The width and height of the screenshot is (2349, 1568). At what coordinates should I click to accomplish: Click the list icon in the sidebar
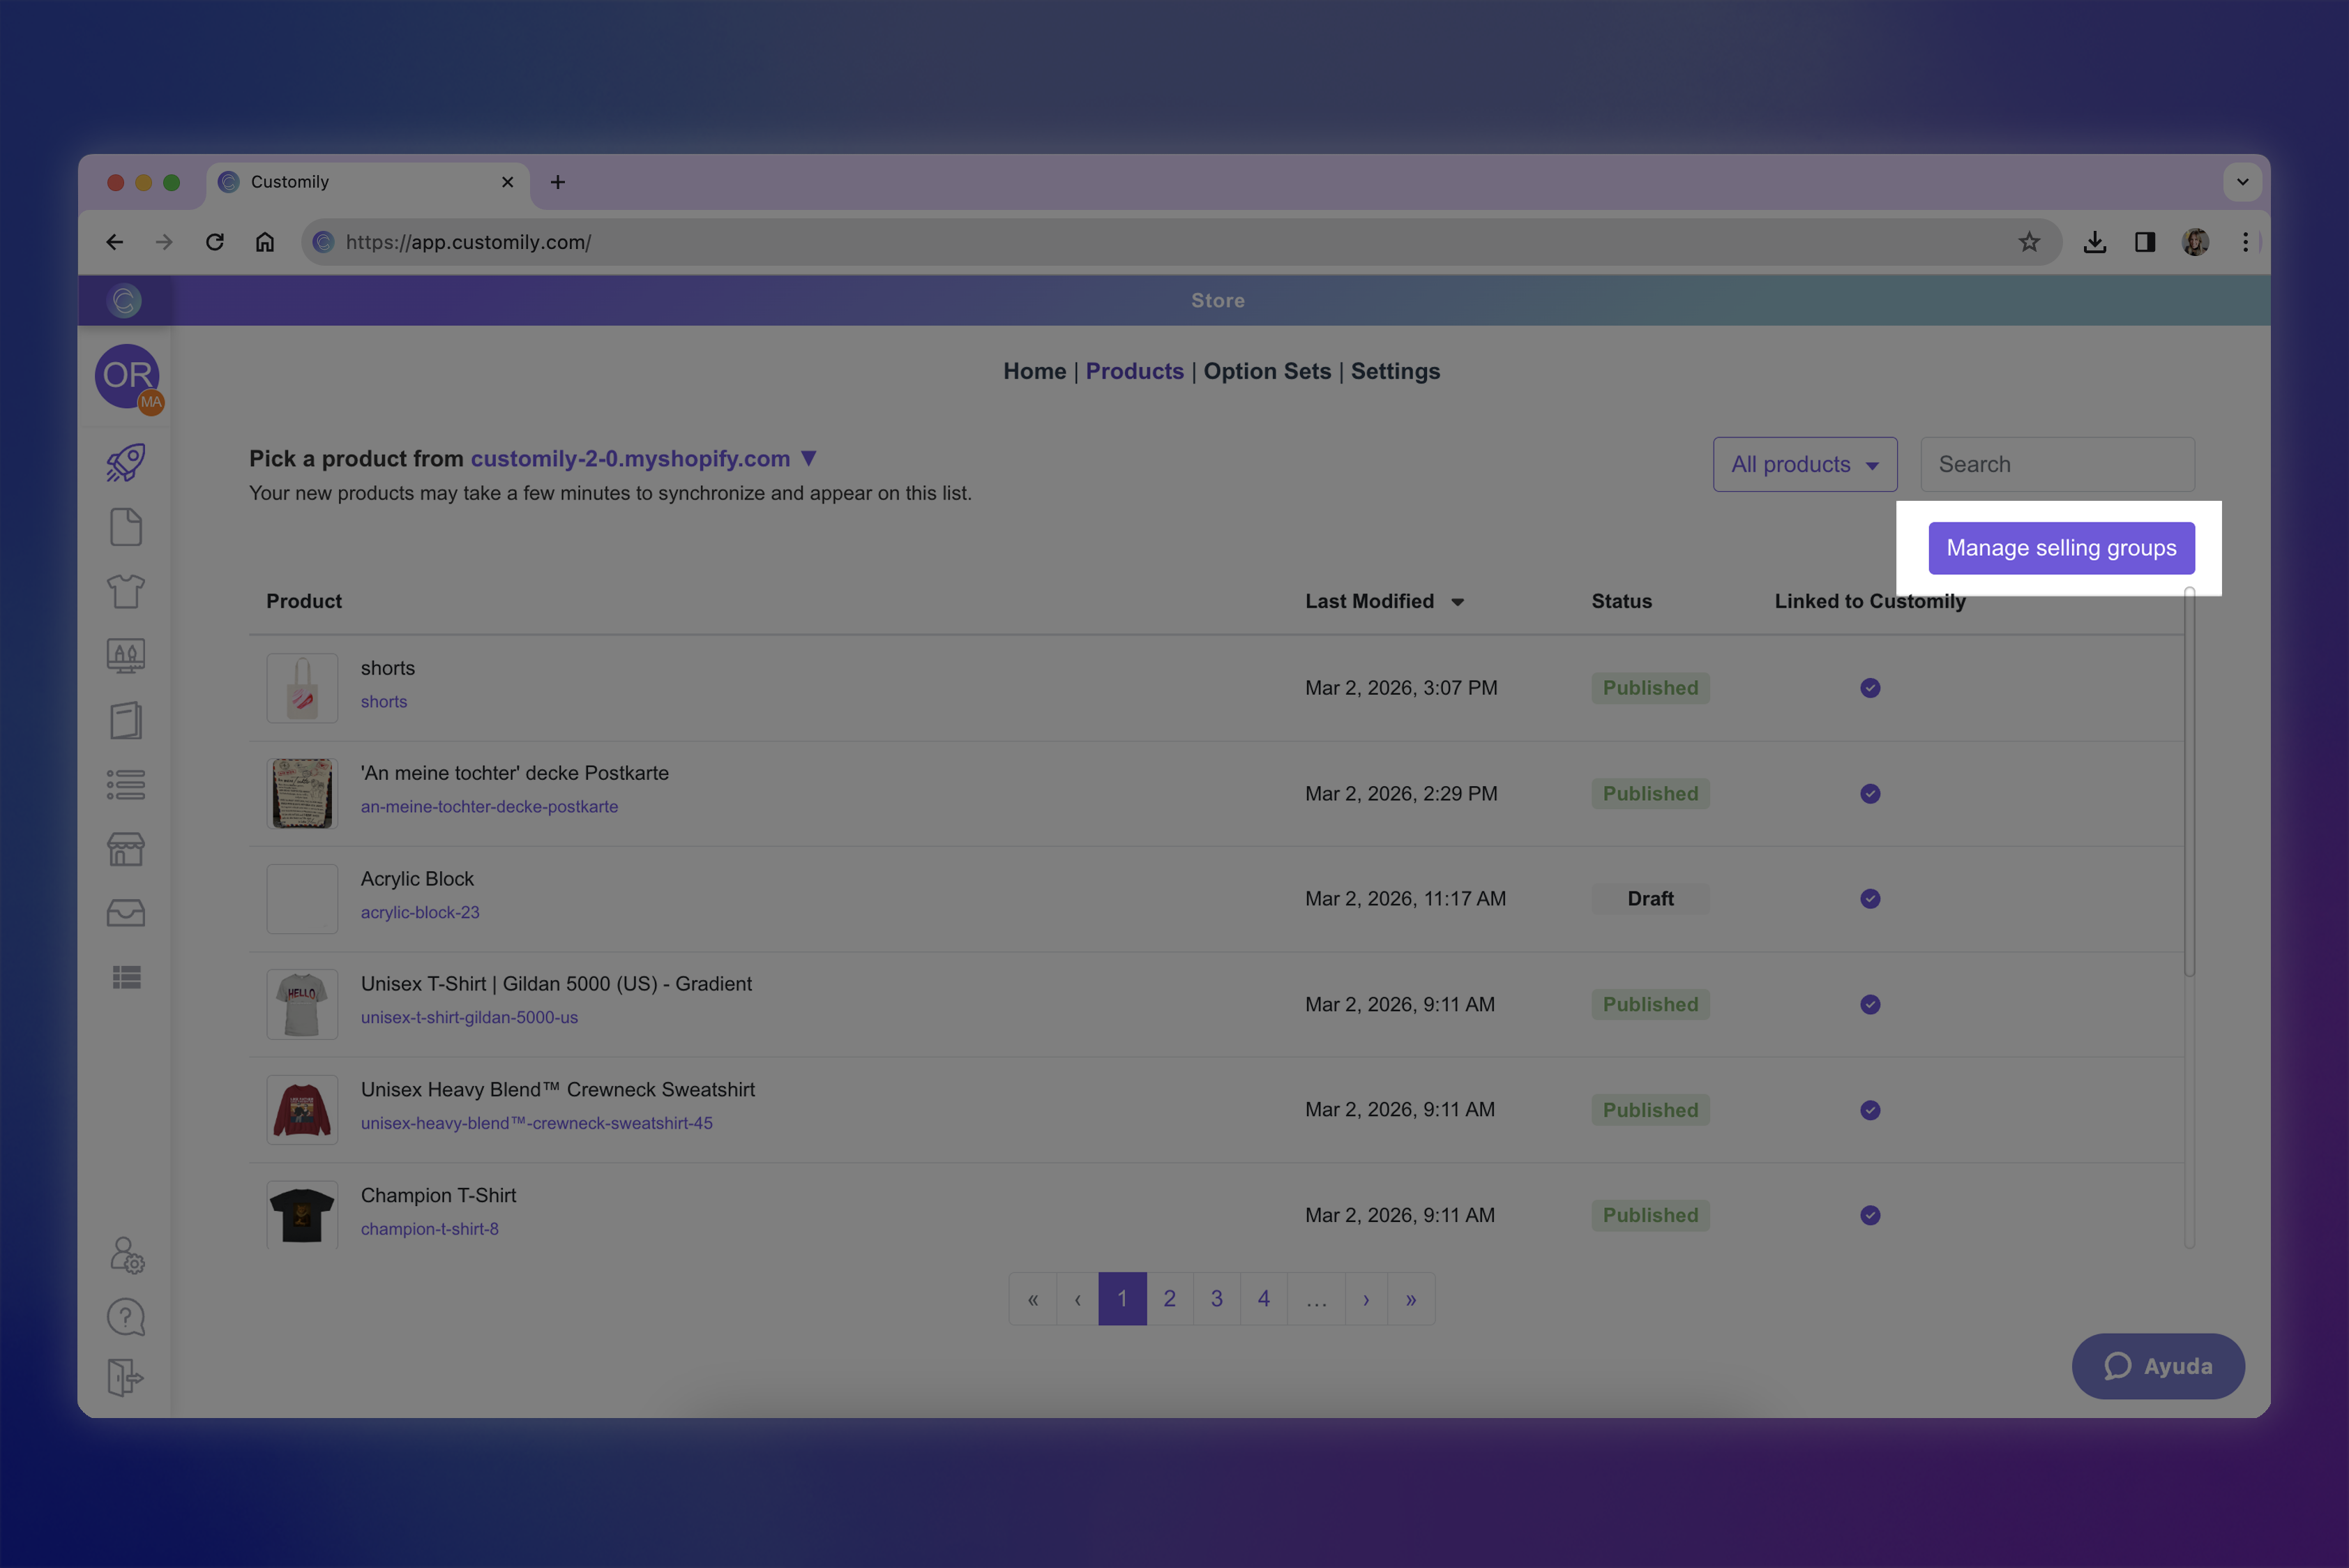(x=126, y=784)
